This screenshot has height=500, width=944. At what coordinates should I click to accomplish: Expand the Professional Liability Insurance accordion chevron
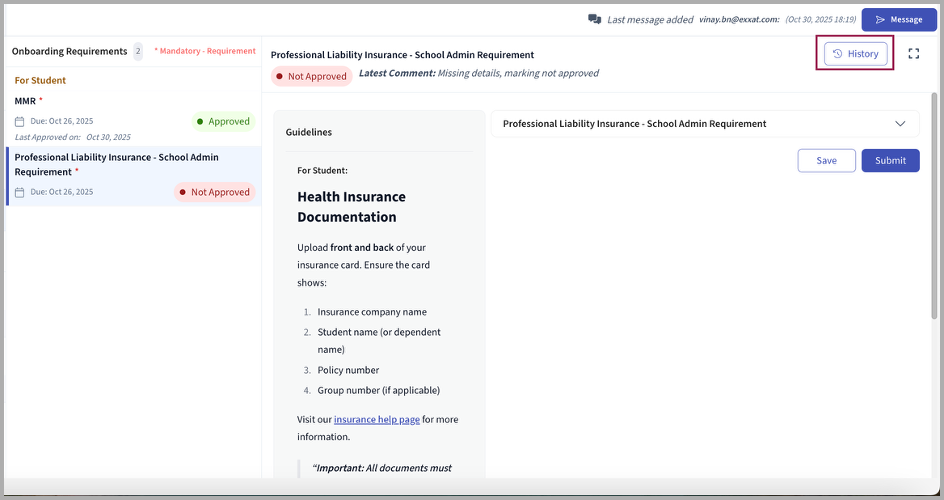[x=900, y=124]
